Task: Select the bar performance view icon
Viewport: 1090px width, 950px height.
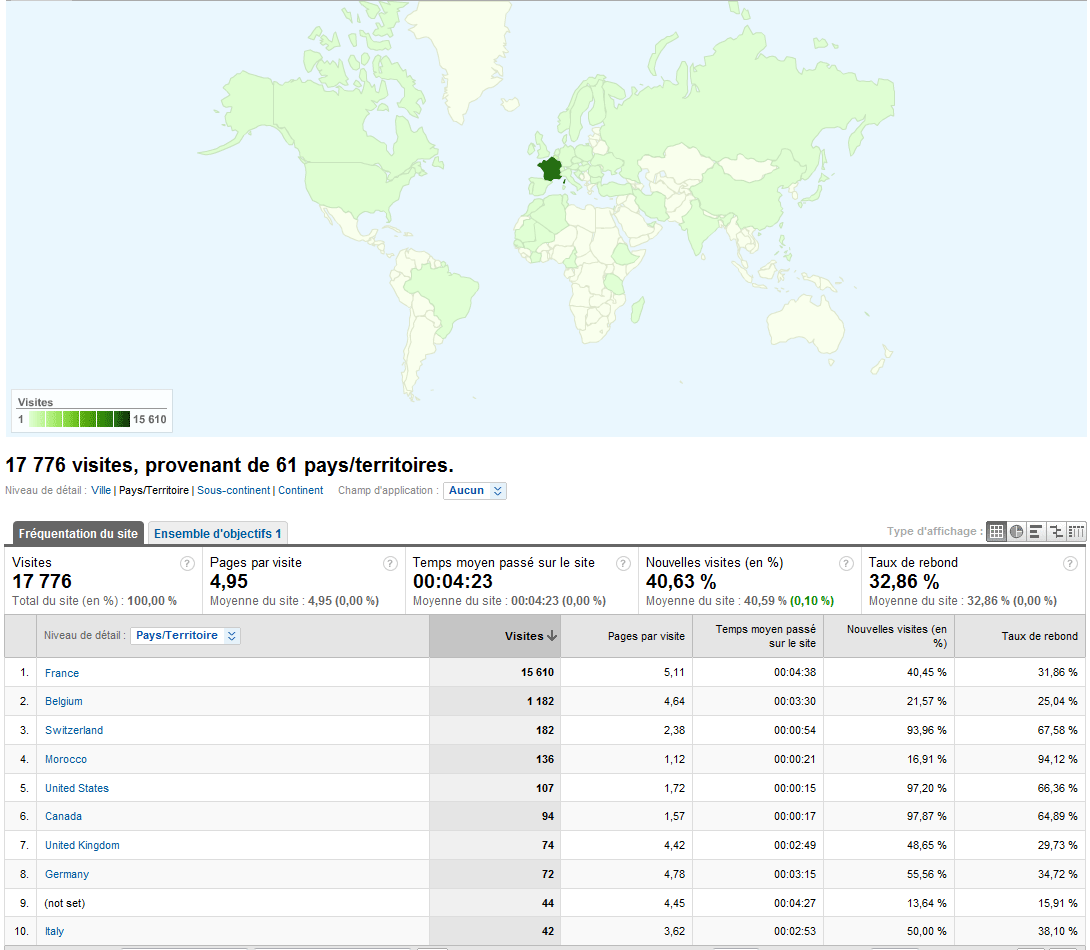Action: point(1036,532)
